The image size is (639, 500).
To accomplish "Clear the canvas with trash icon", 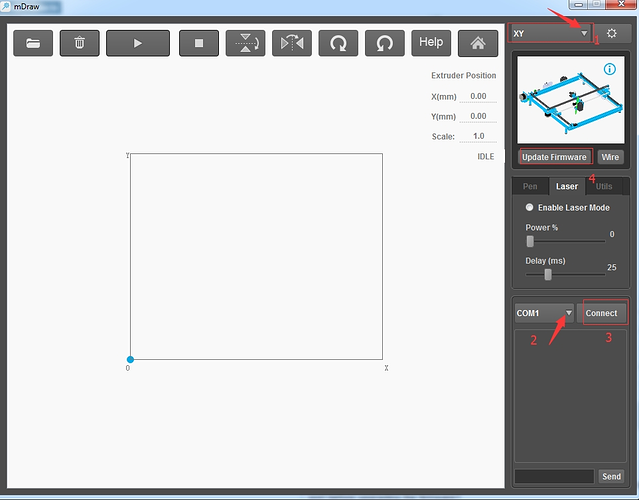I will coord(79,43).
